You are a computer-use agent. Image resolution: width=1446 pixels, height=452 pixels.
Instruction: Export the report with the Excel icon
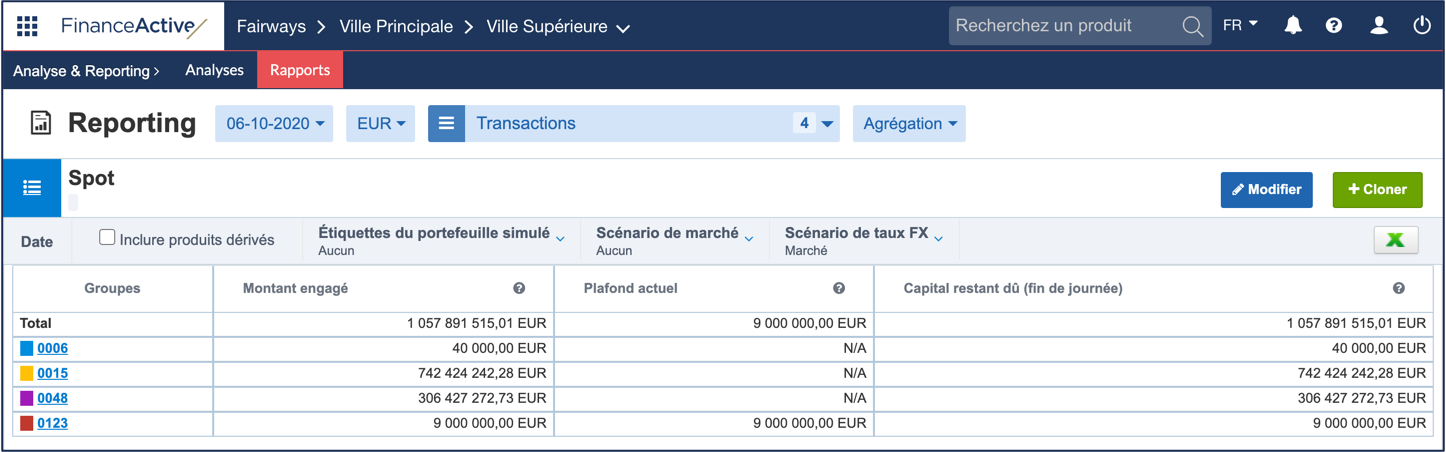pyautogui.click(x=1396, y=240)
